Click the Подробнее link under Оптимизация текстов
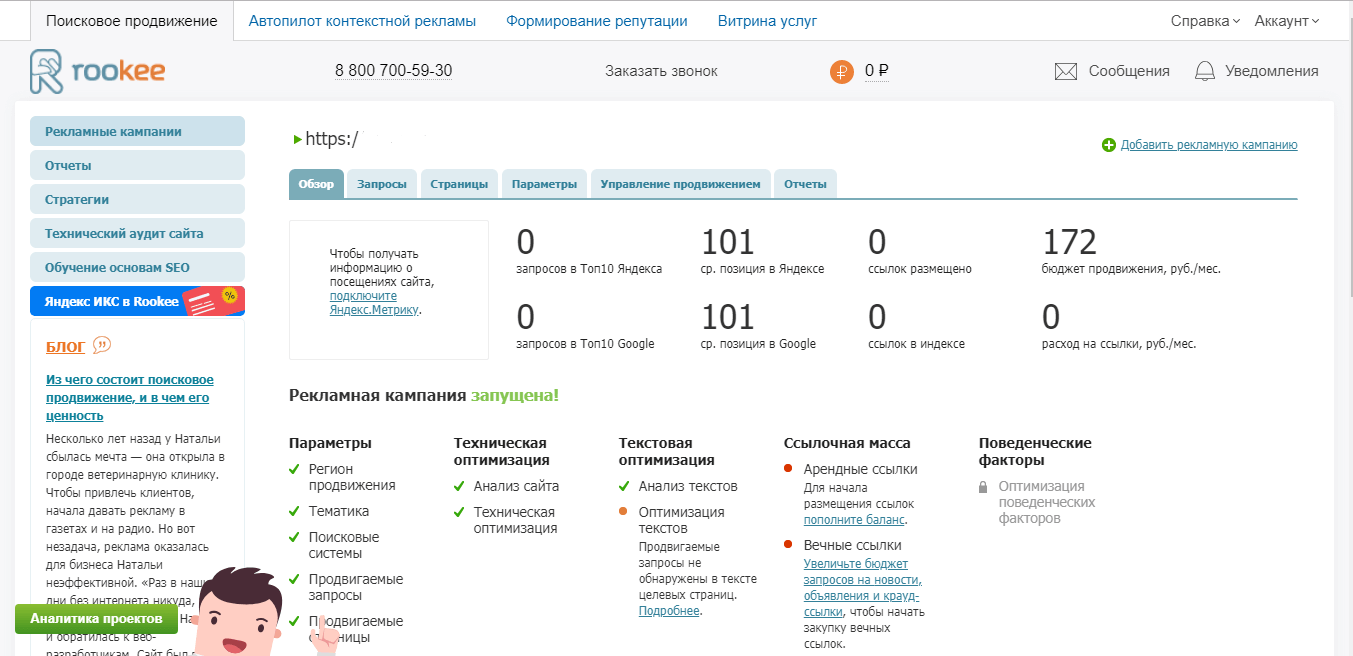Screen dimensions: 1353x656 pos(669,610)
